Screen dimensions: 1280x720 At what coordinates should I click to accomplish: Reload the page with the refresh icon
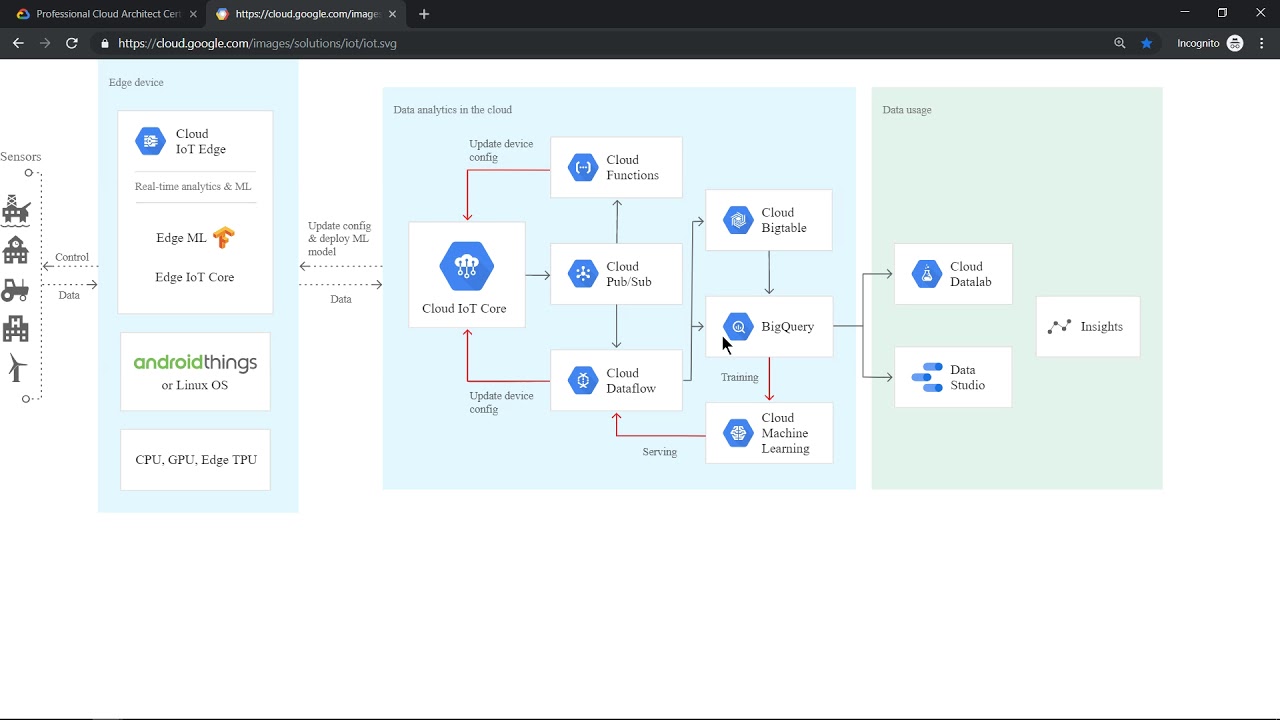coord(72,43)
